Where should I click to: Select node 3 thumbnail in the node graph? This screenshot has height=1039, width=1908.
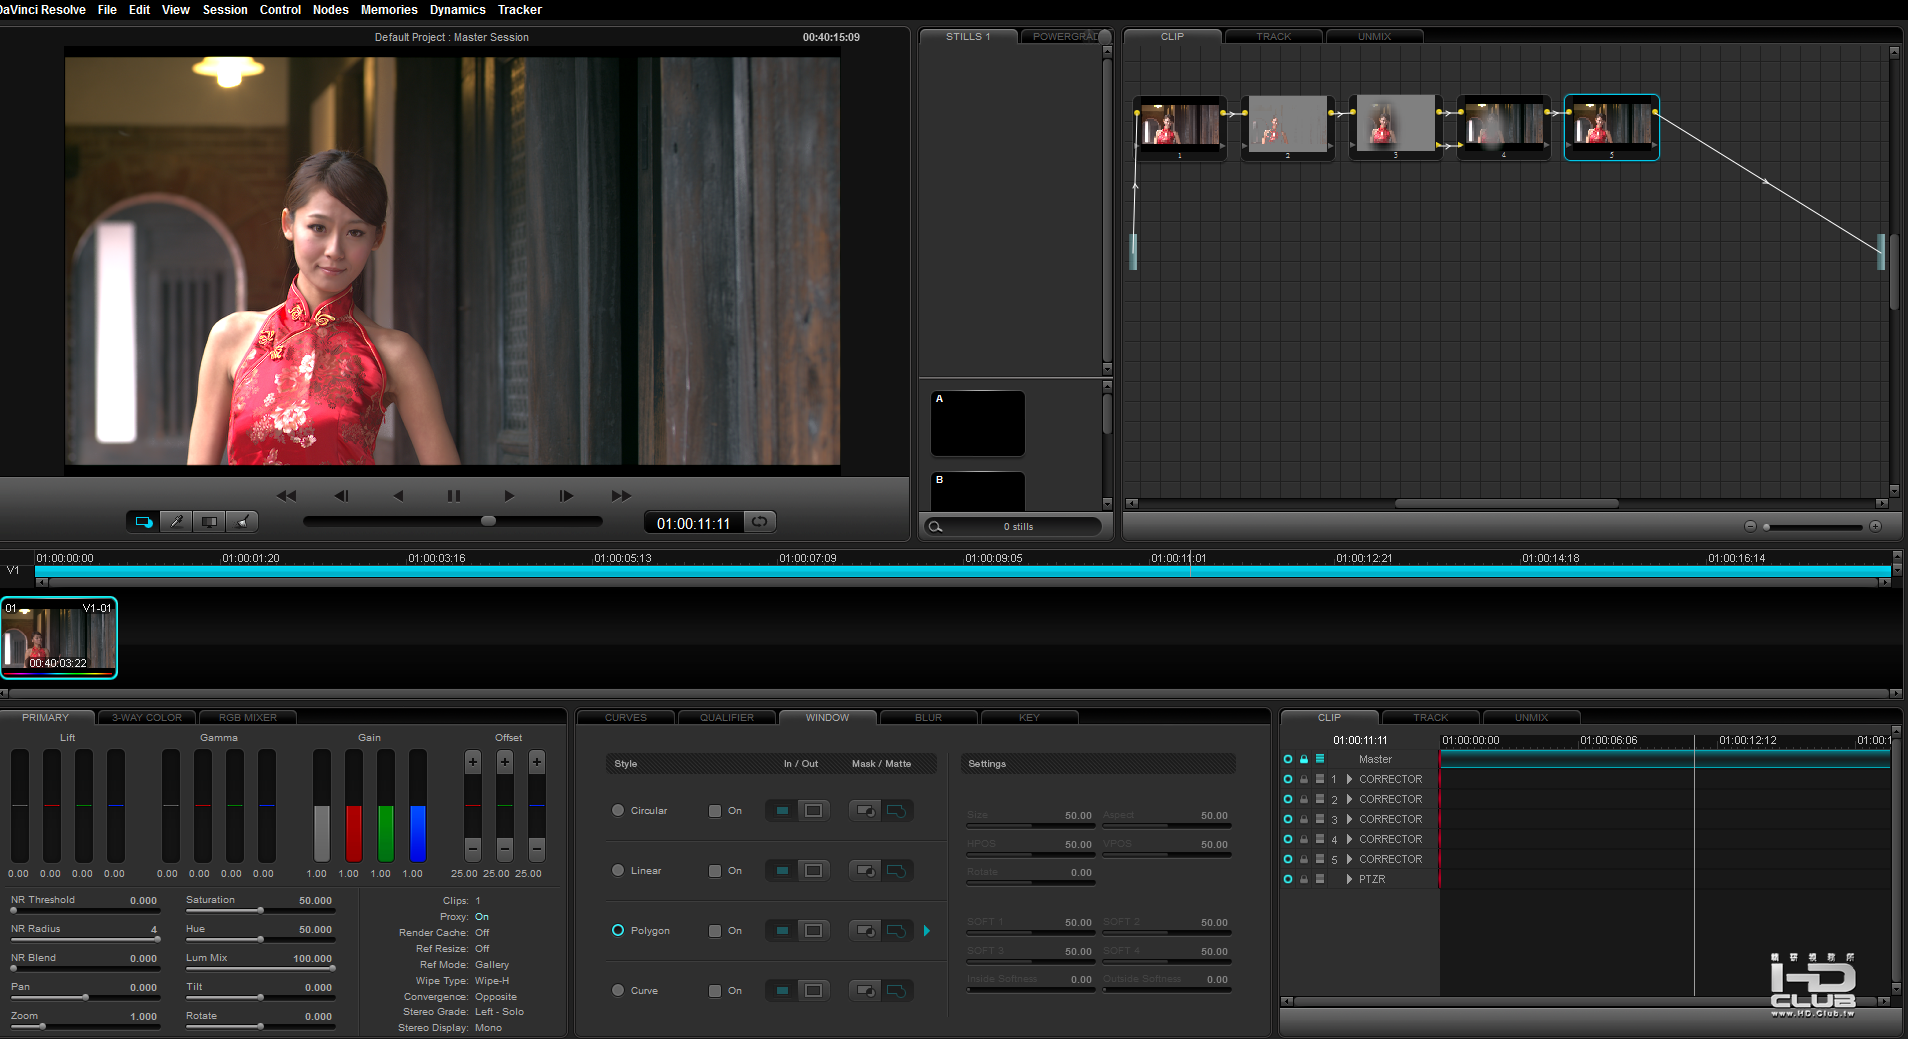coord(1394,124)
